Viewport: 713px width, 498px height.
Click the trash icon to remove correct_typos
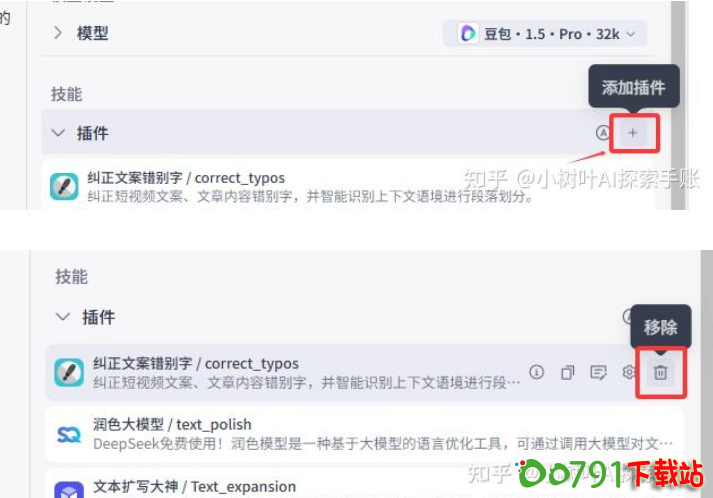click(660, 372)
